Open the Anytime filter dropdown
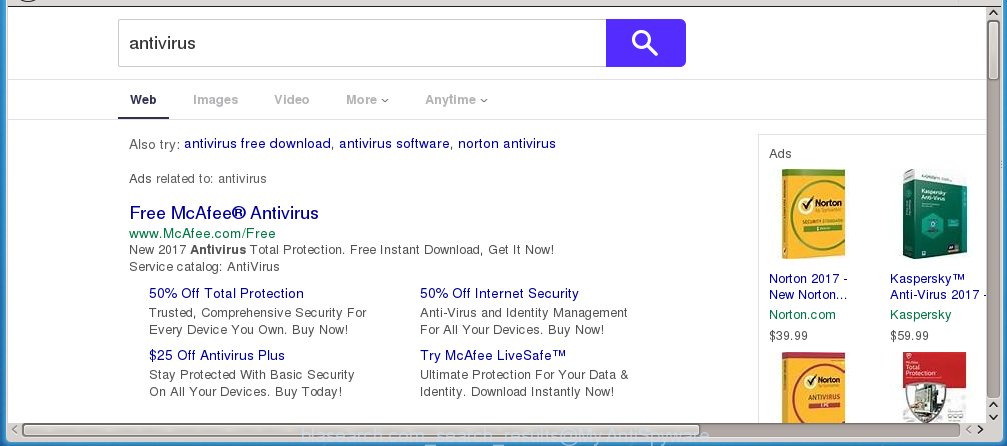Image resolution: width=1007 pixels, height=446 pixels. coord(456,100)
